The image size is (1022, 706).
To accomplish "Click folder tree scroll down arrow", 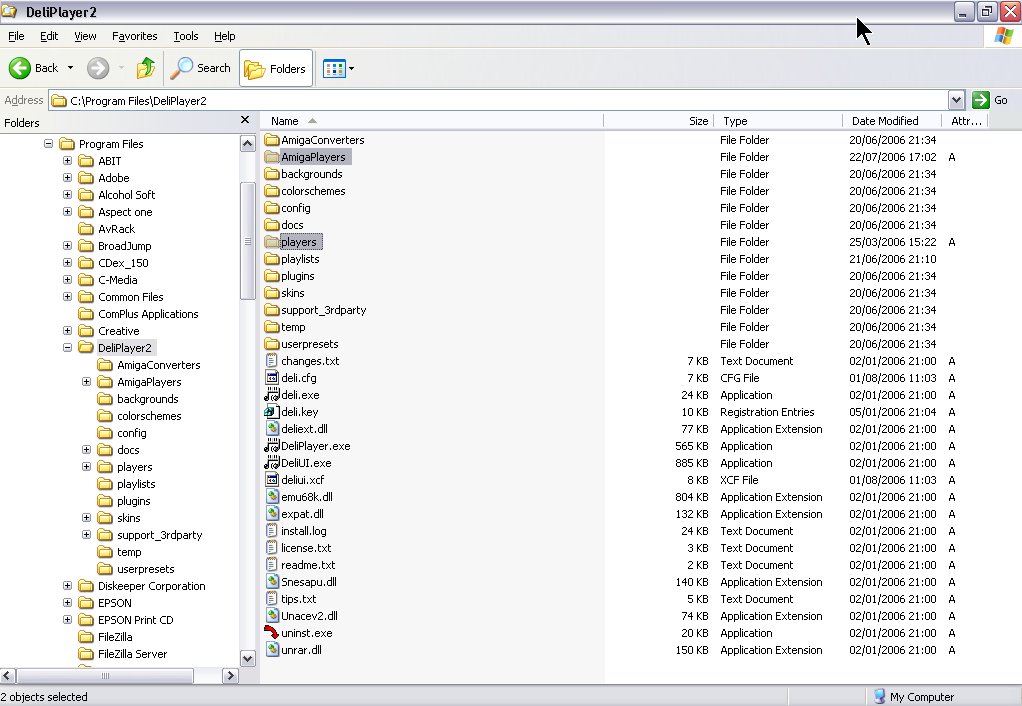I will pyautogui.click(x=248, y=658).
